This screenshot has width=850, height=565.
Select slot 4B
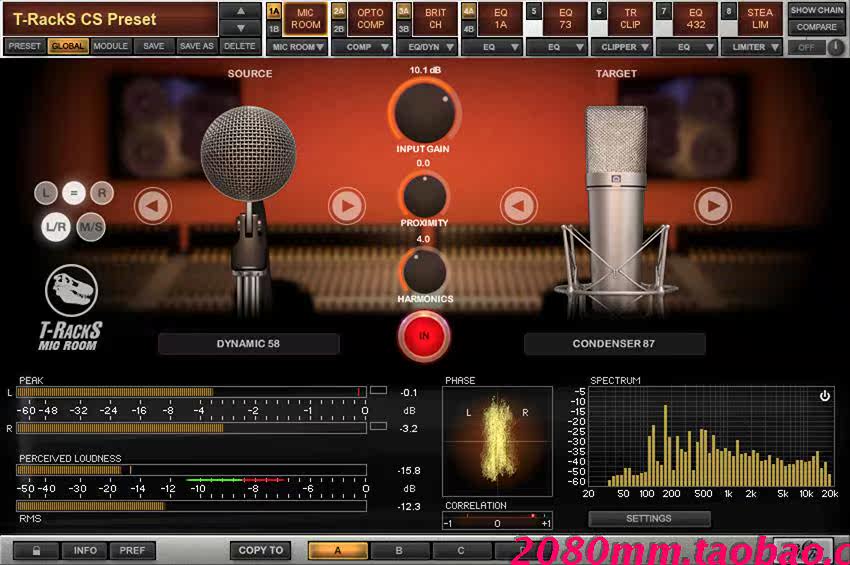click(x=469, y=28)
